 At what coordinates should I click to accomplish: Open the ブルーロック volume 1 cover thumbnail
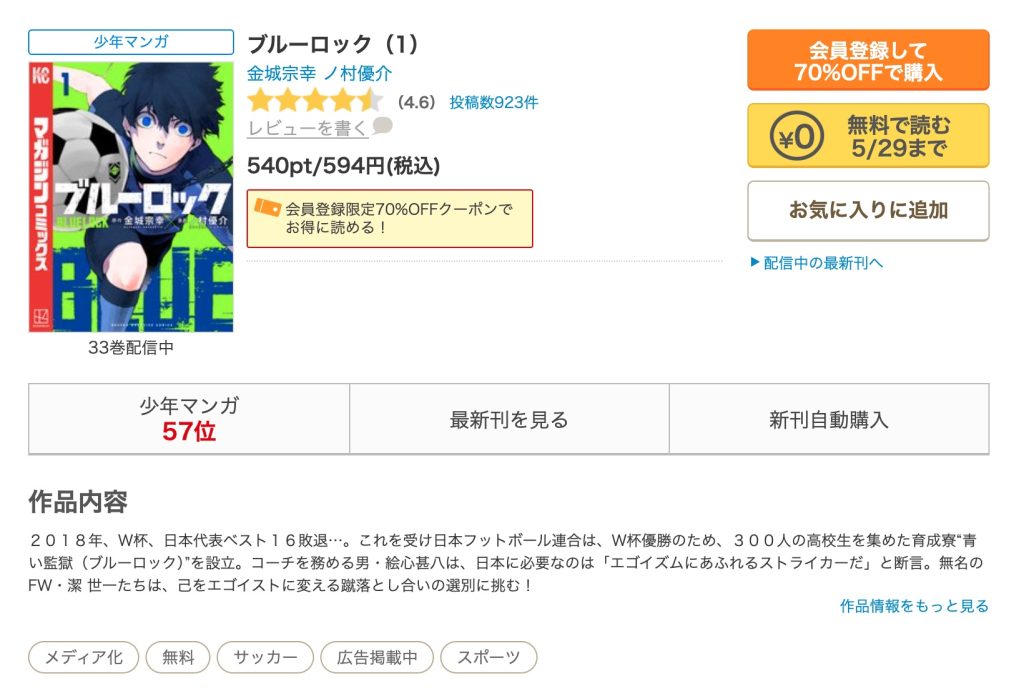131,197
